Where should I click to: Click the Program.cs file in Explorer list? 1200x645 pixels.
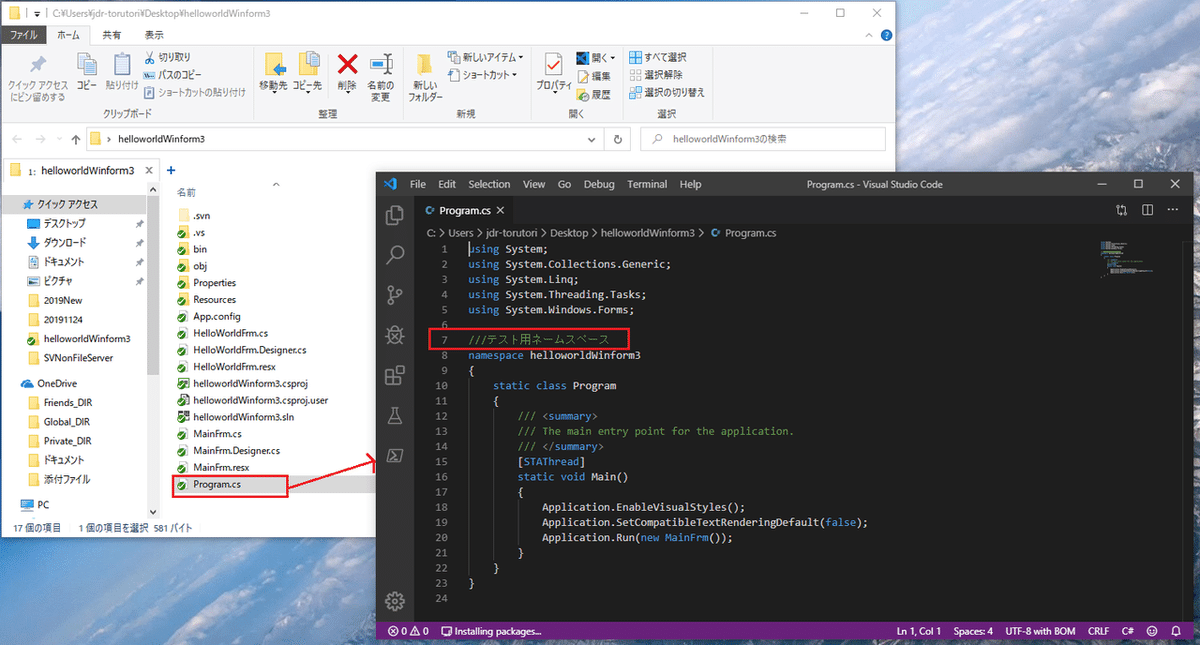pyautogui.click(x=216, y=485)
